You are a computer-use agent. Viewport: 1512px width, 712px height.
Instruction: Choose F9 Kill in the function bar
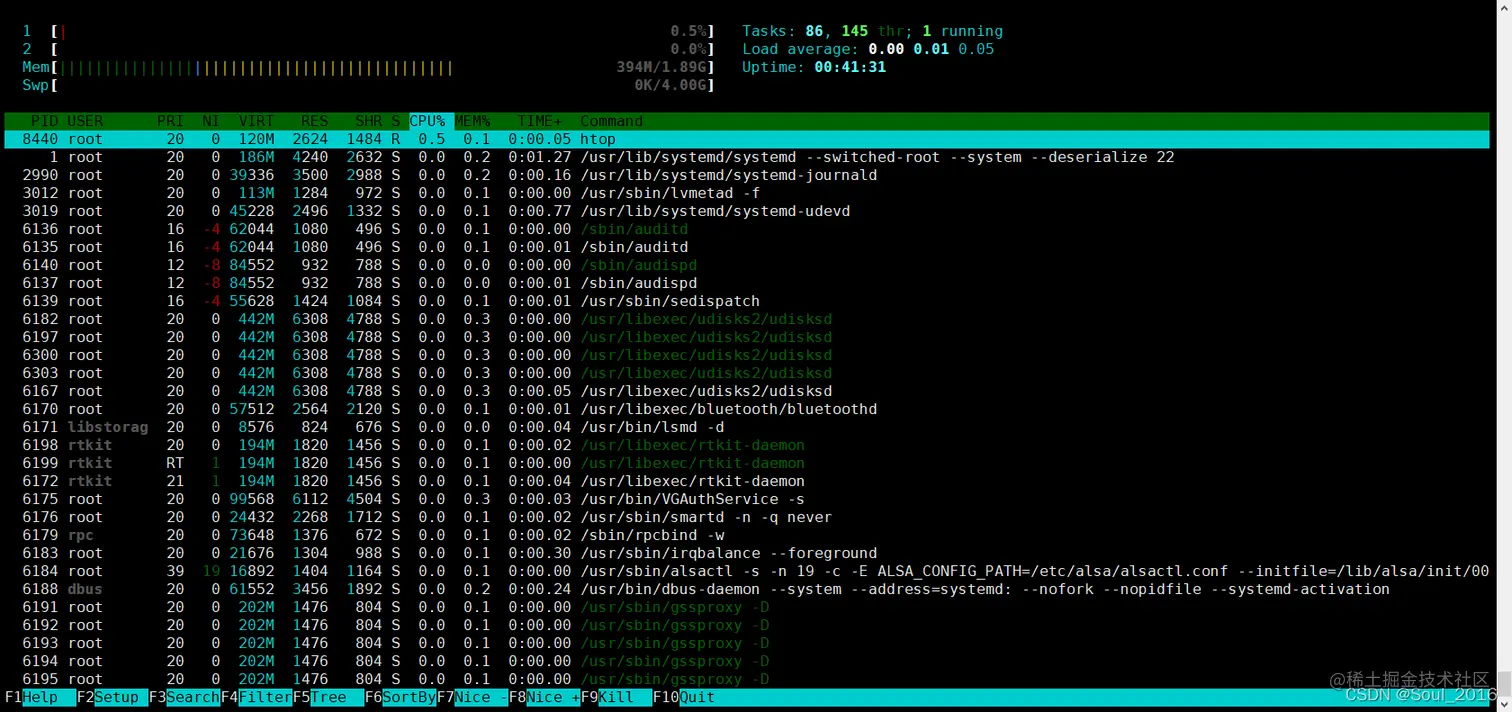[616, 697]
